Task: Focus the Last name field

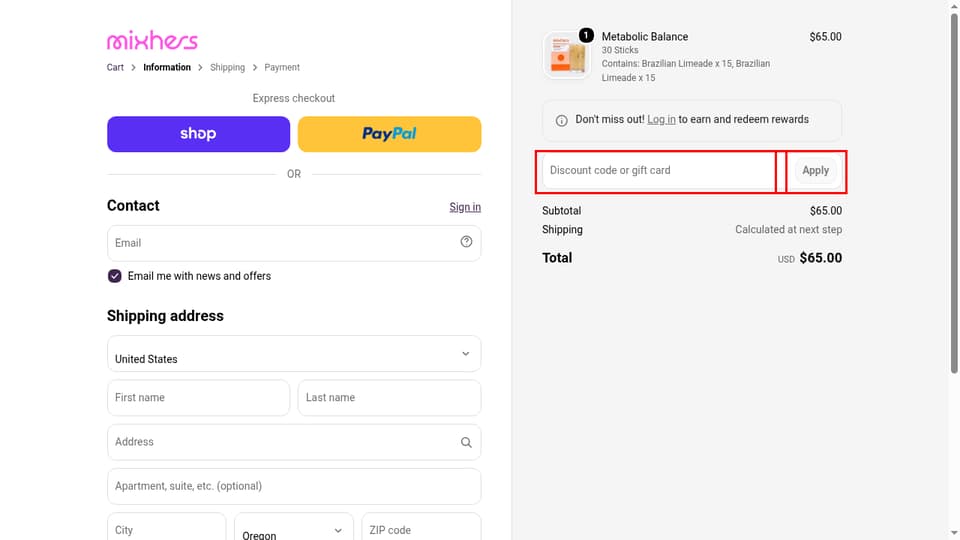Action: click(x=389, y=398)
